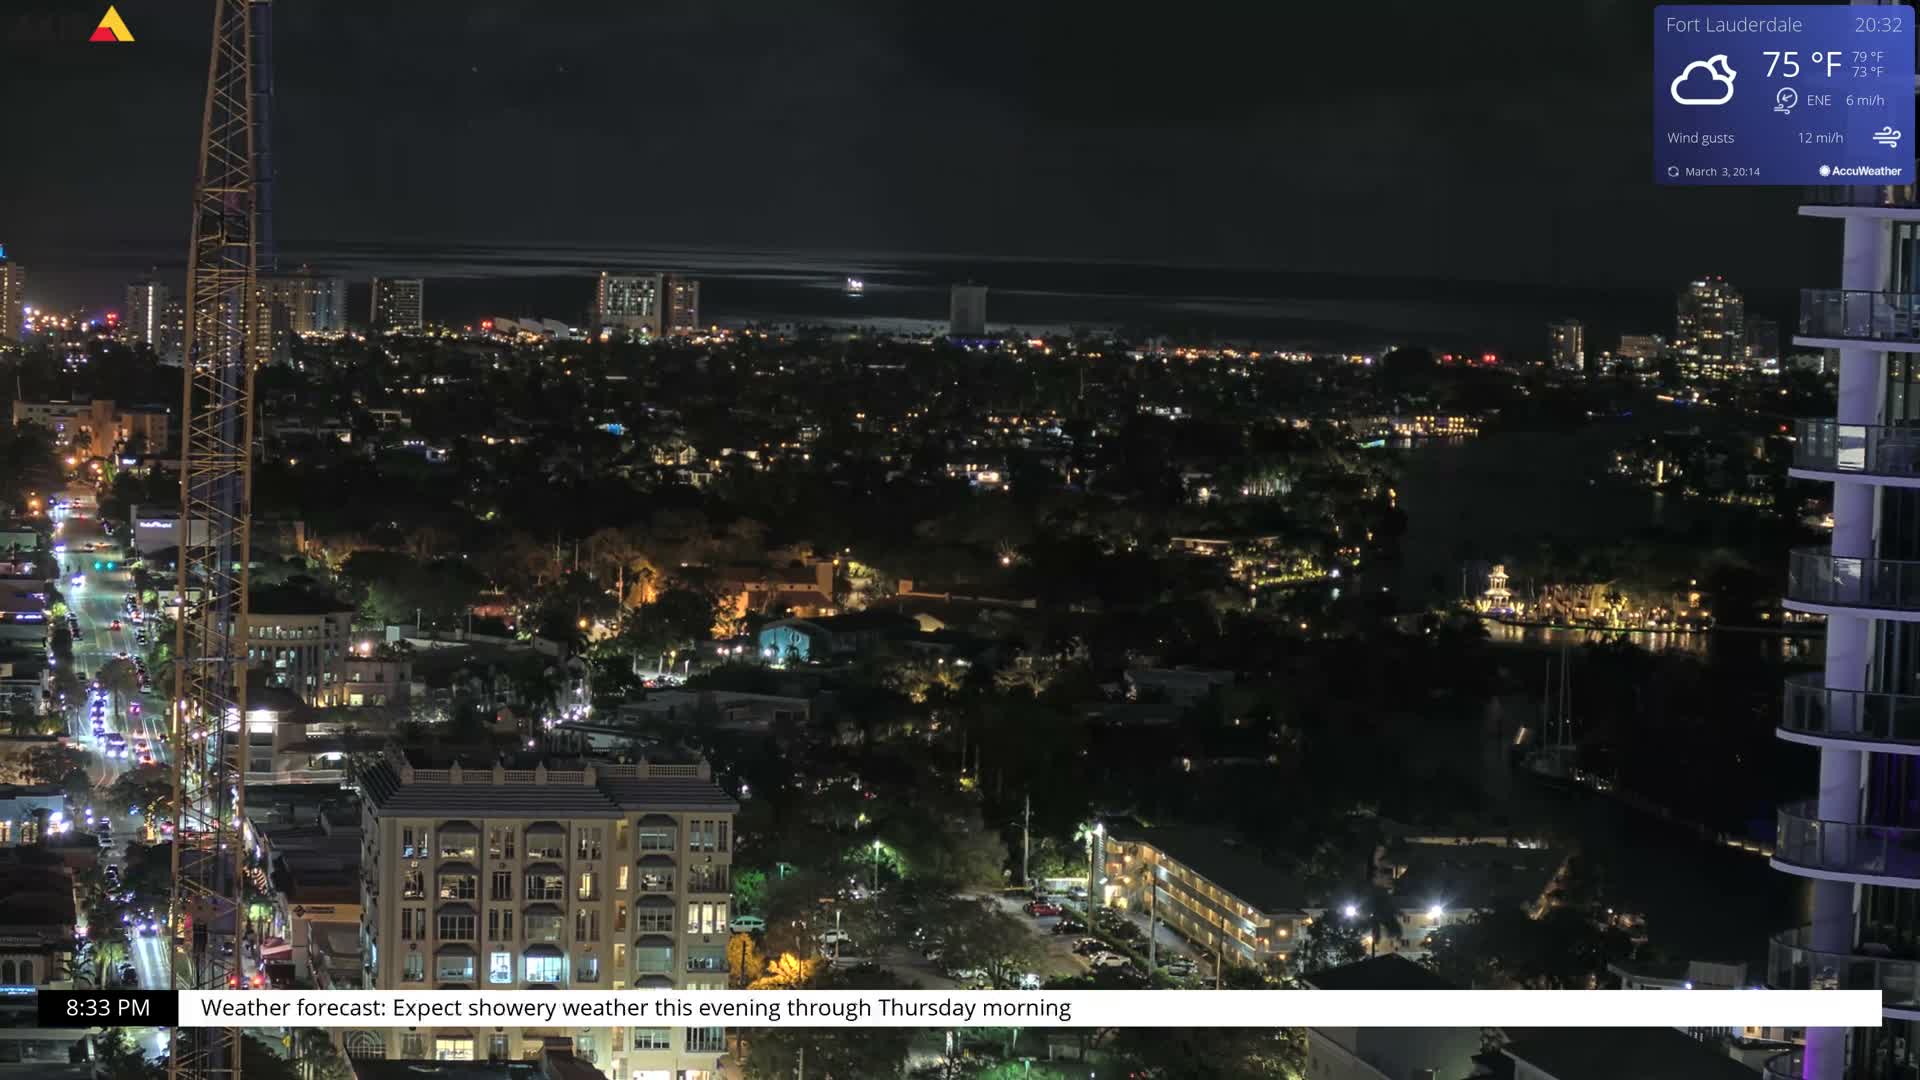1920x1080 pixels.
Task: Click the ENE wind direction label
Action: coord(1818,100)
